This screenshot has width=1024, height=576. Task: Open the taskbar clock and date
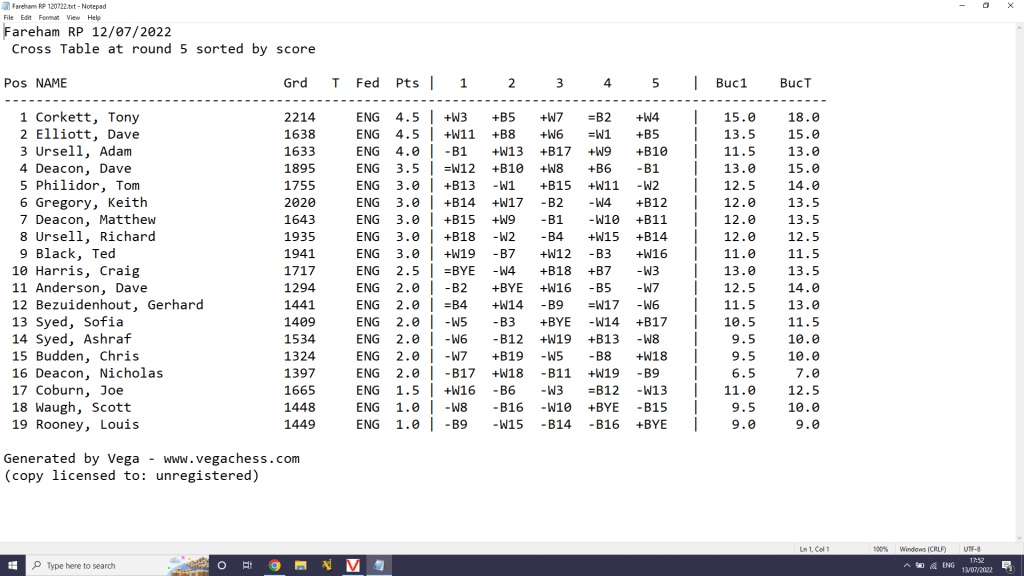[x=975, y=565]
